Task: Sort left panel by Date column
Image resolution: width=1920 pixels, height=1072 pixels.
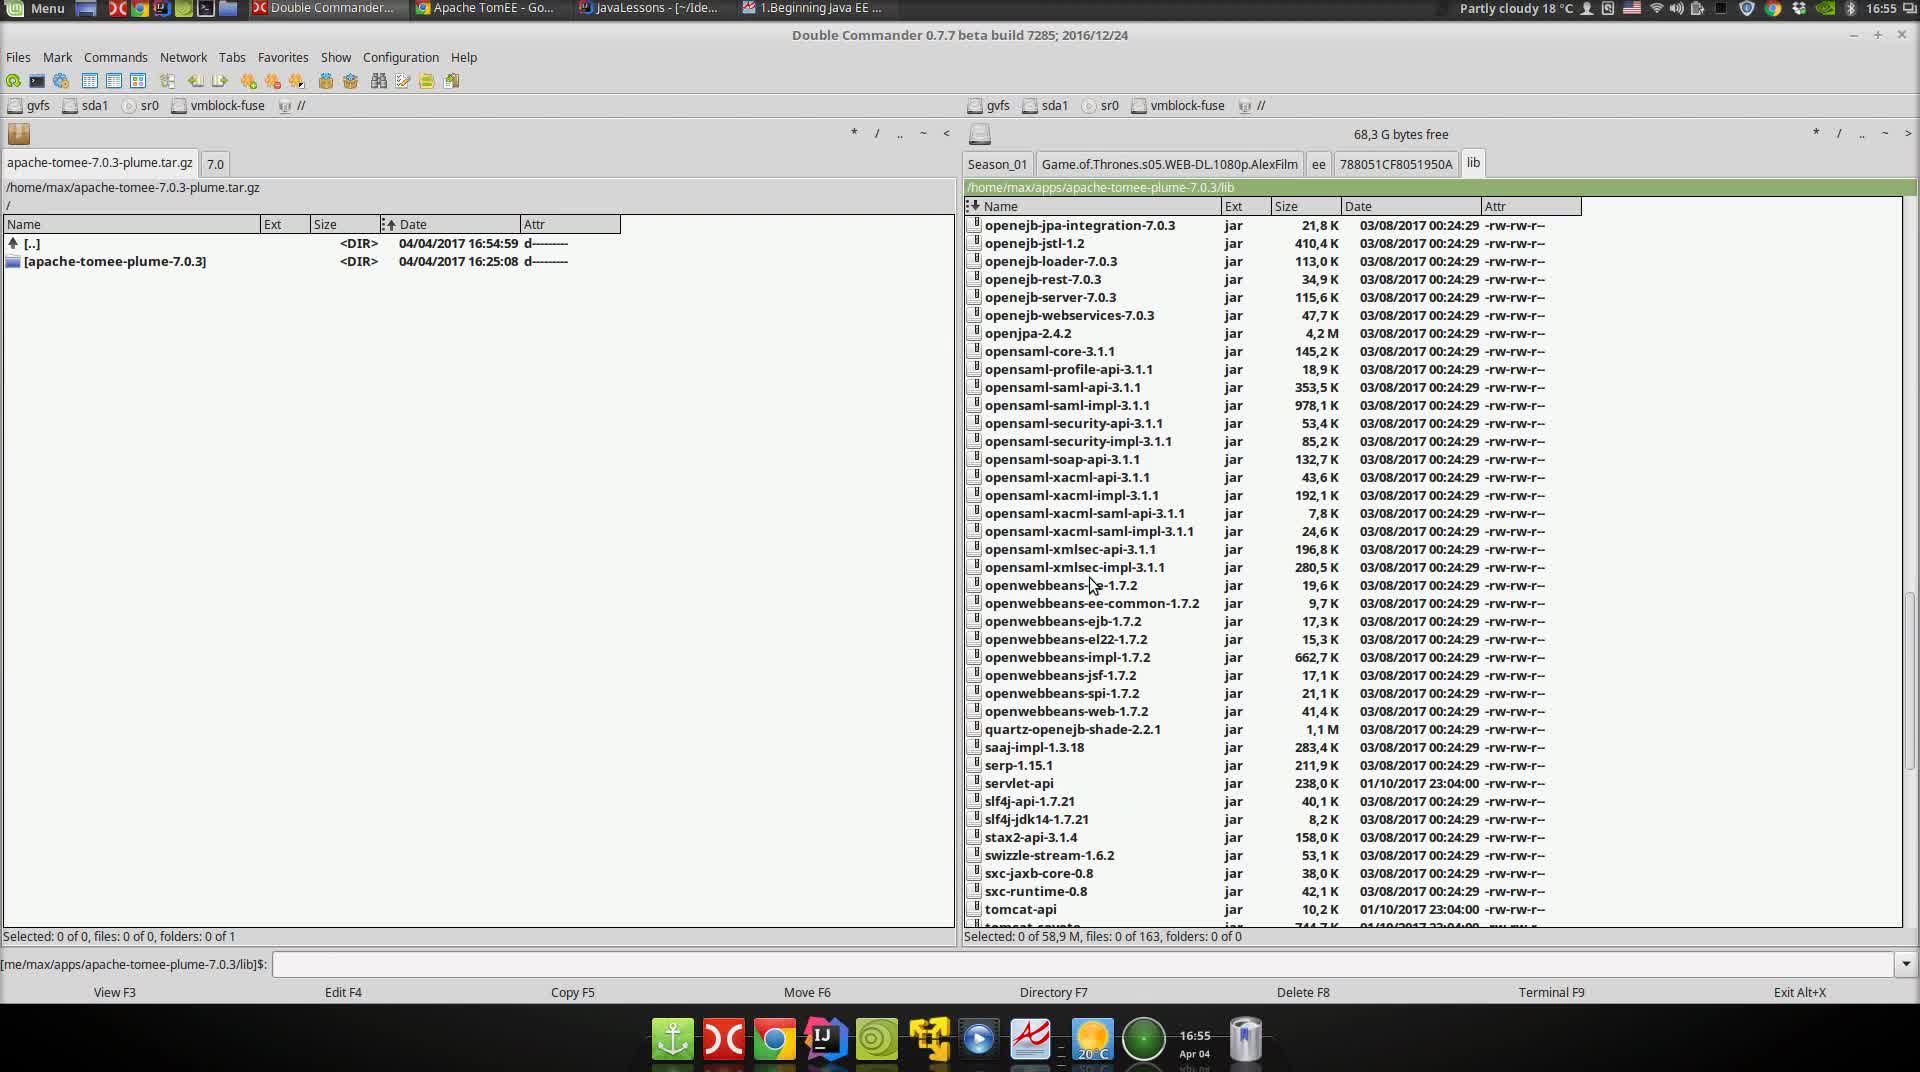Action: pos(450,224)
